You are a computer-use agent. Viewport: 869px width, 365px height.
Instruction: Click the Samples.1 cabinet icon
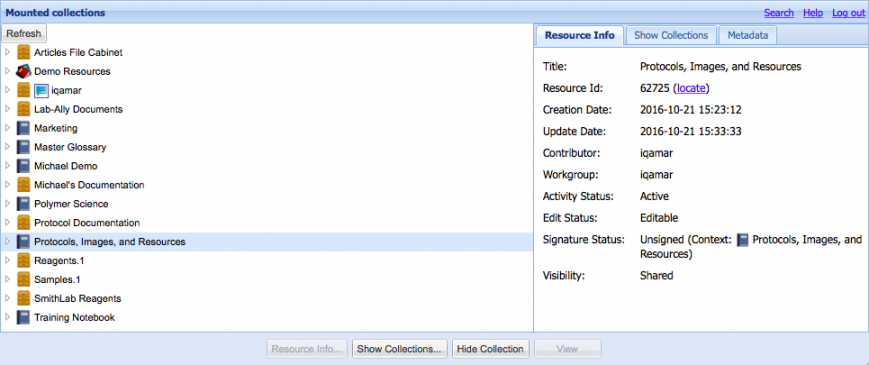pyautogui.click(x=23, y=280)
